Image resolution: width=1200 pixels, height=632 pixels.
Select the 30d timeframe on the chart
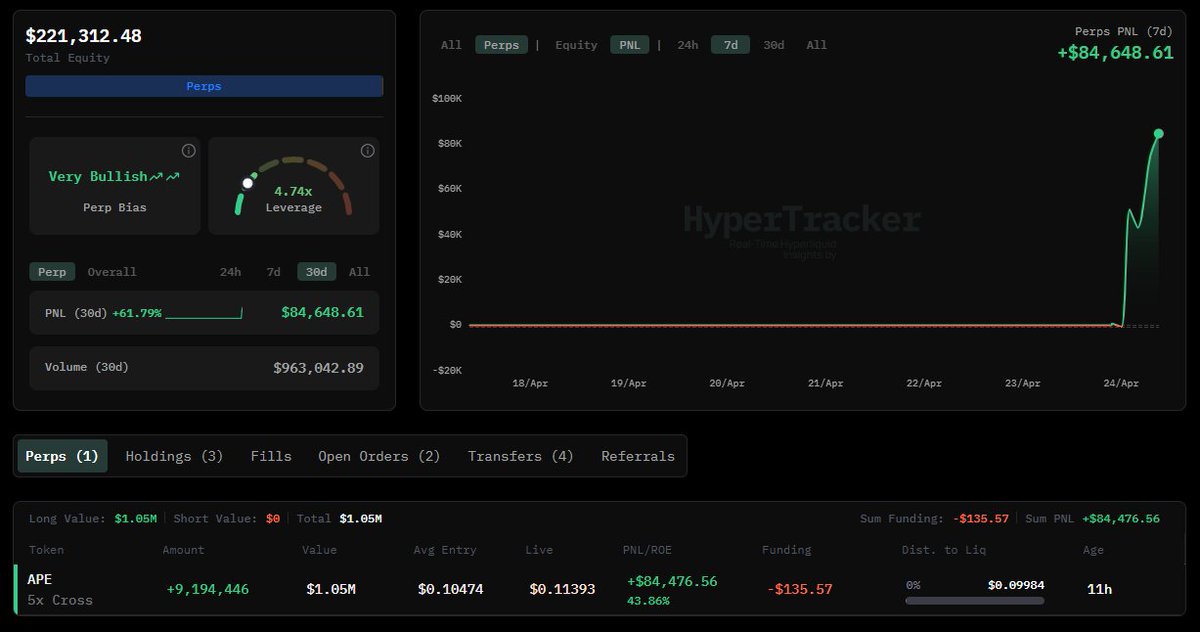pos(773,44)
